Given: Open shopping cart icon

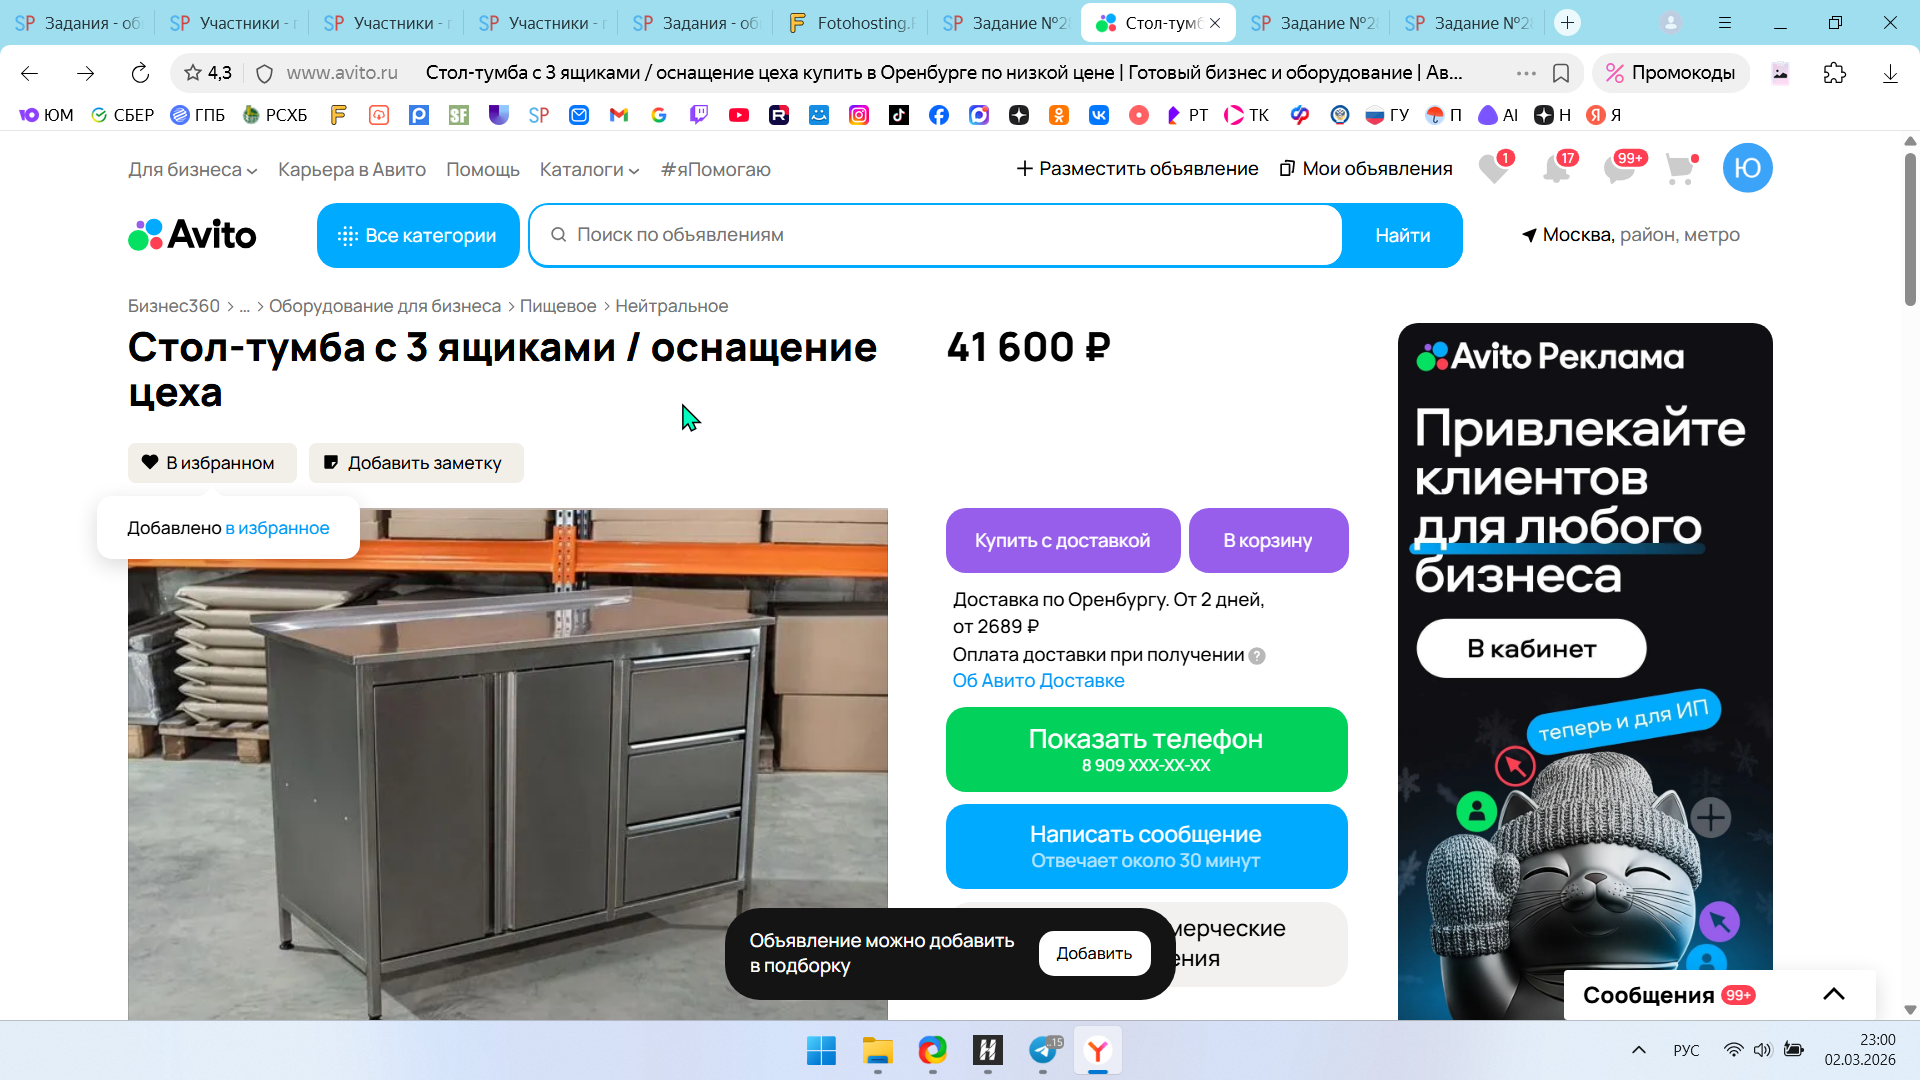Looking at the screenshot, I should point(1680,169).
